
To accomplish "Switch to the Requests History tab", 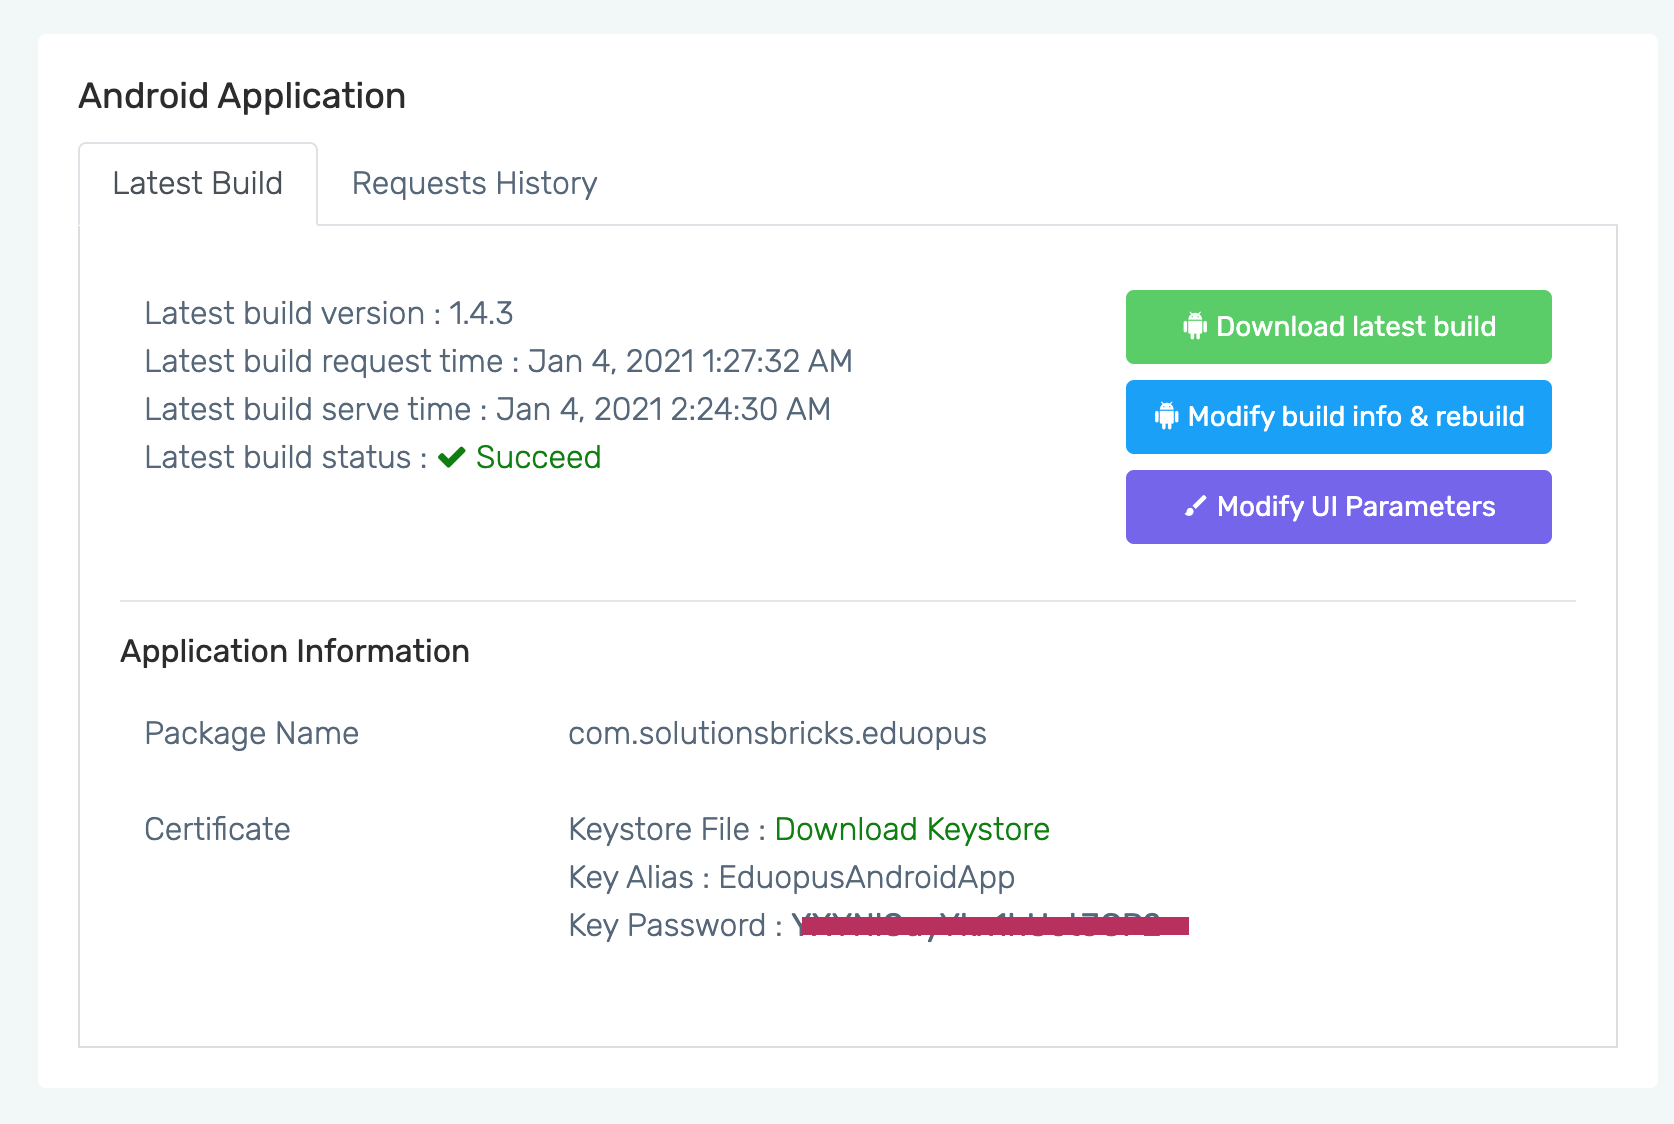I will coord(474,184).
